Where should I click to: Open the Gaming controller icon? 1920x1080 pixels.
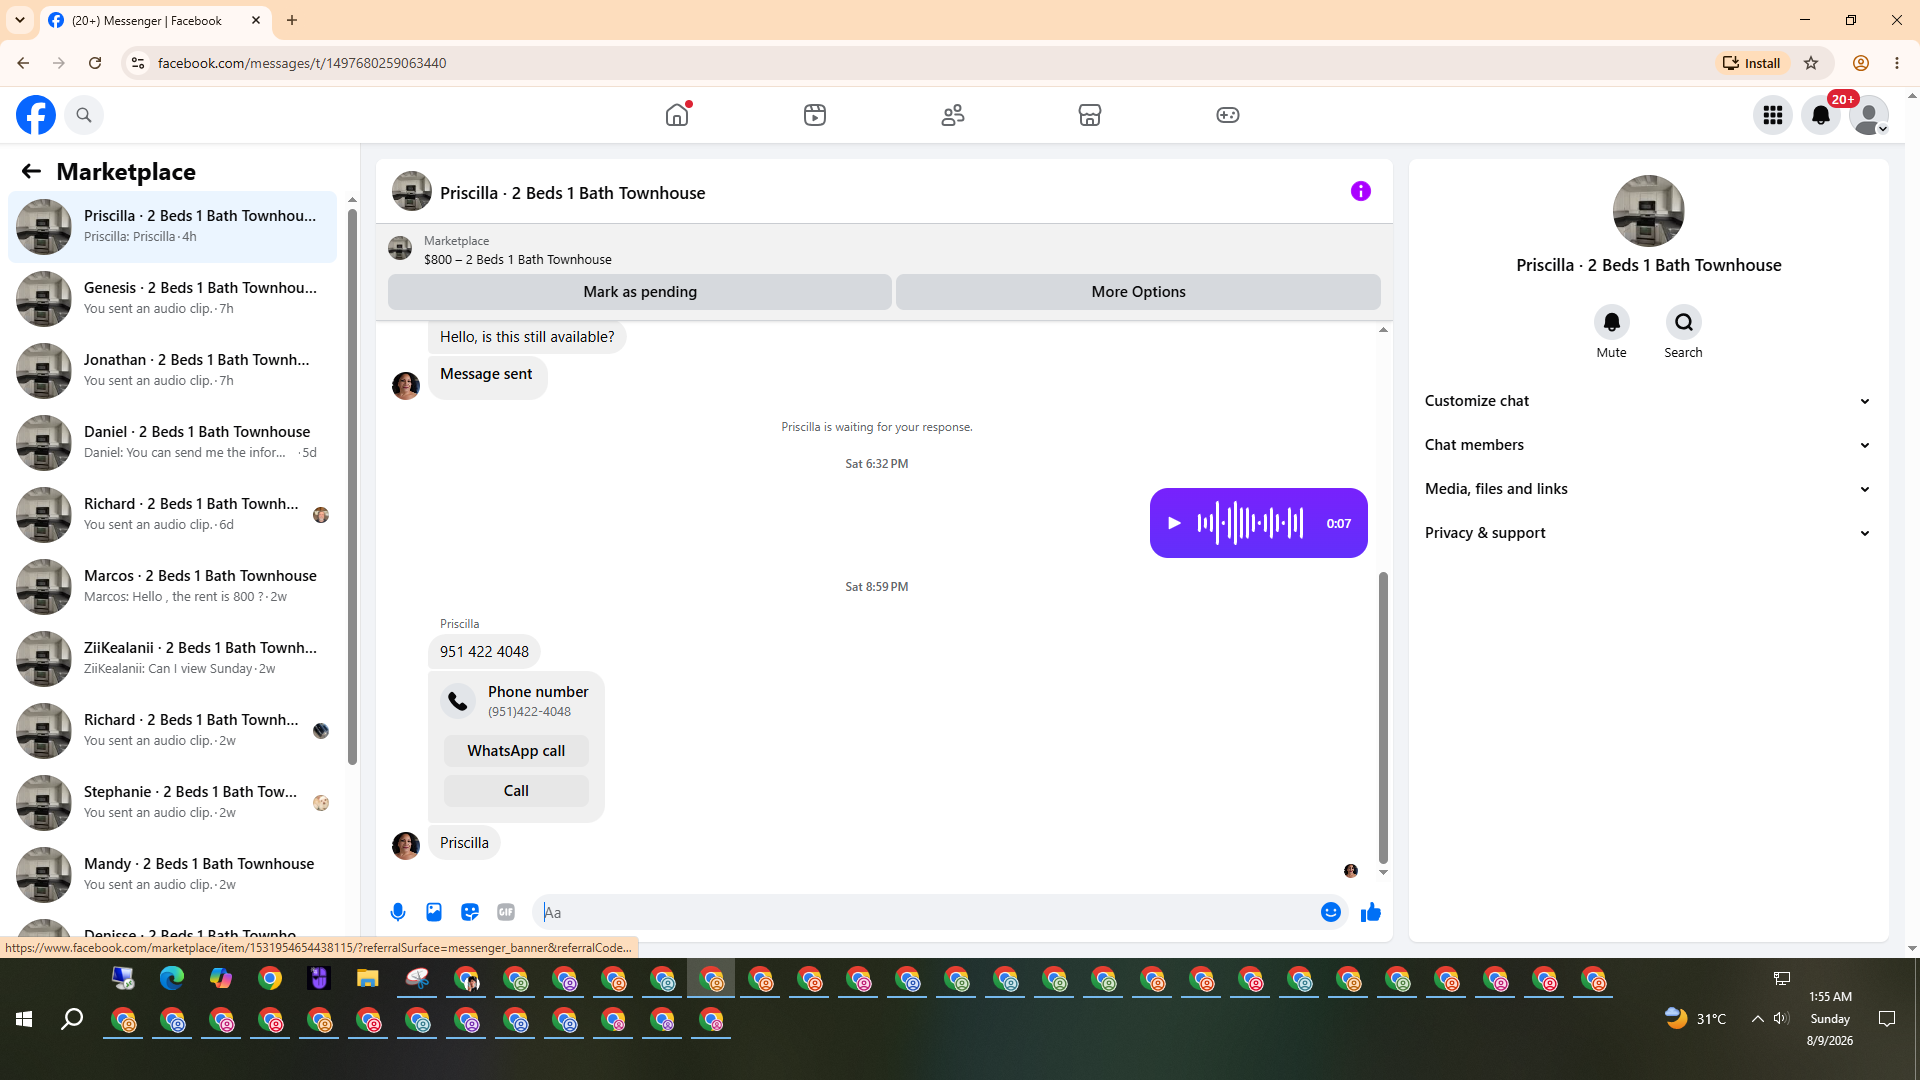[1228, 115]
